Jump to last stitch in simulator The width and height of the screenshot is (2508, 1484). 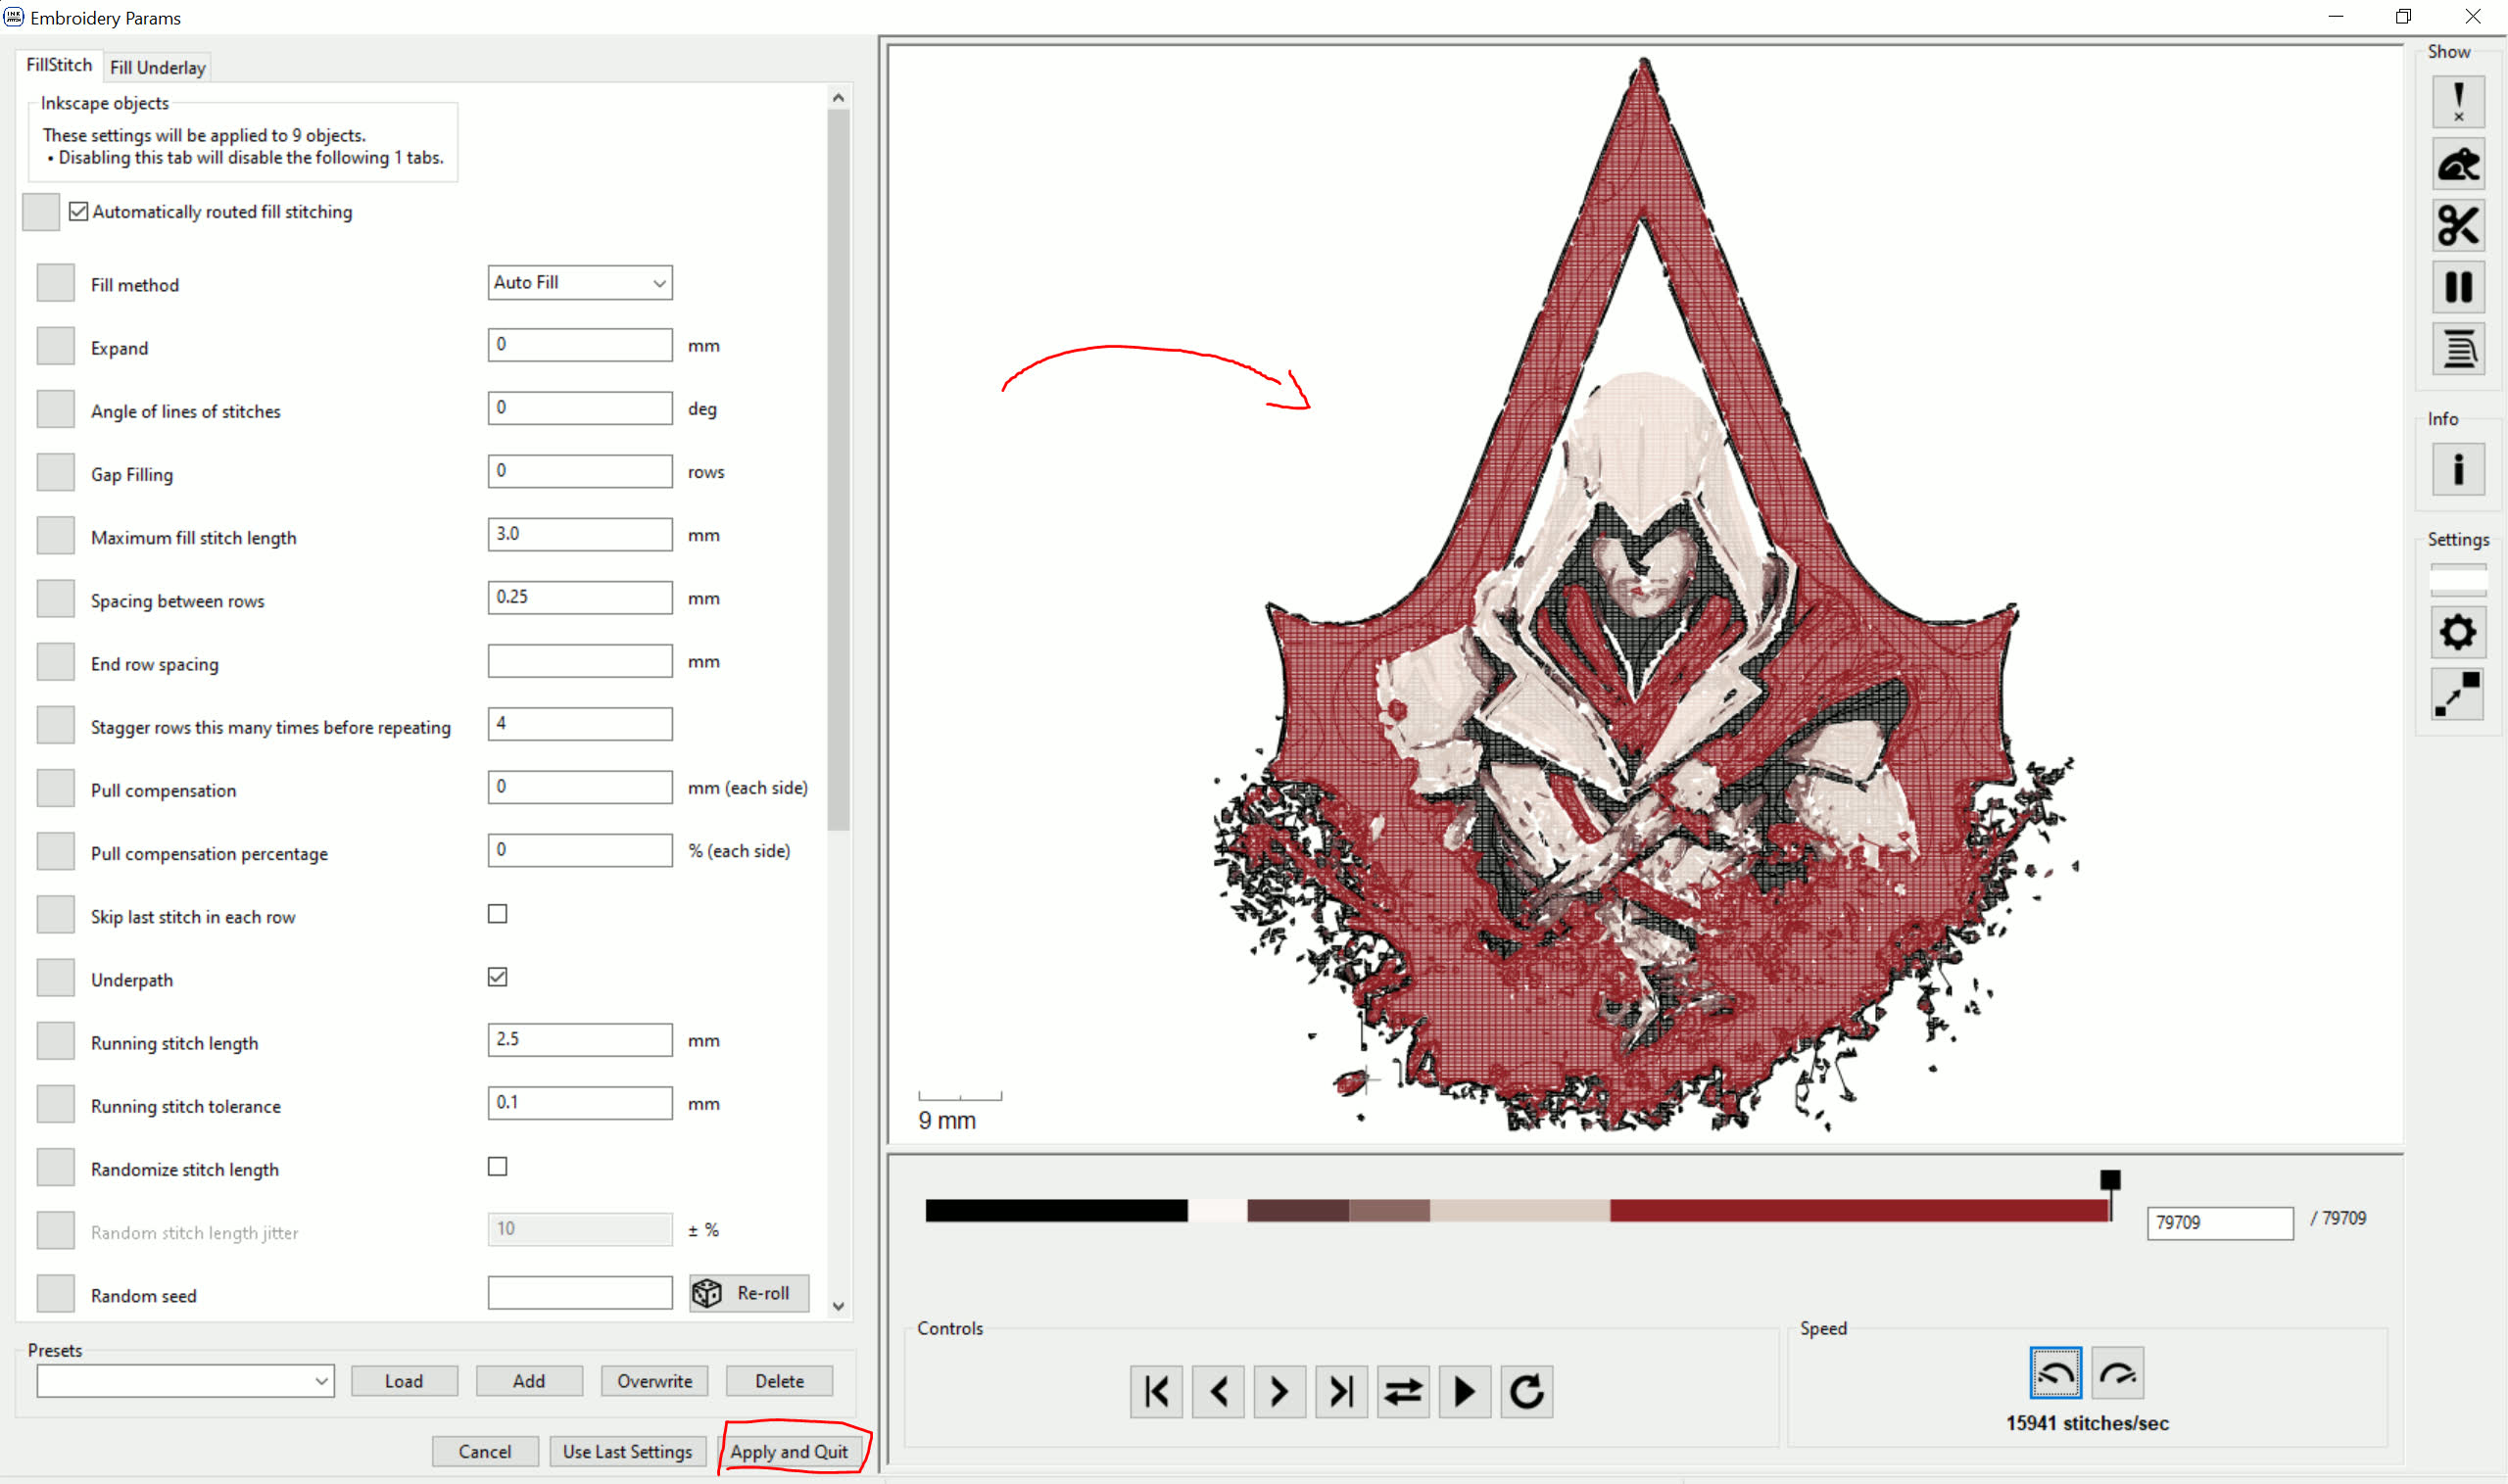coord(1342,1392)
